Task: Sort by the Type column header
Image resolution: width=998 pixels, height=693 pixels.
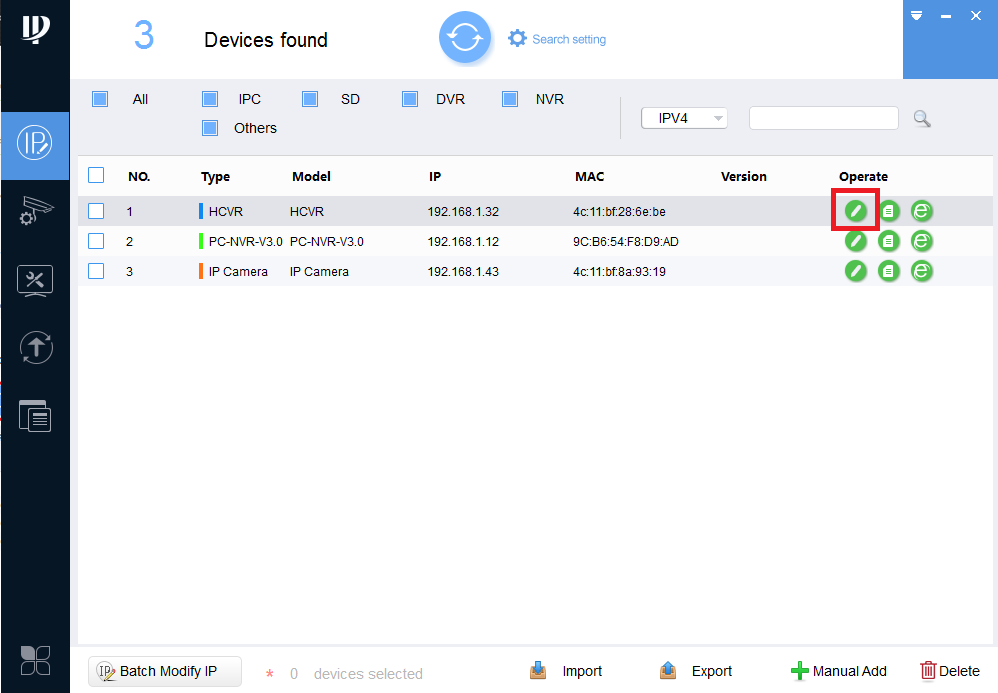Action: (215, 176)
